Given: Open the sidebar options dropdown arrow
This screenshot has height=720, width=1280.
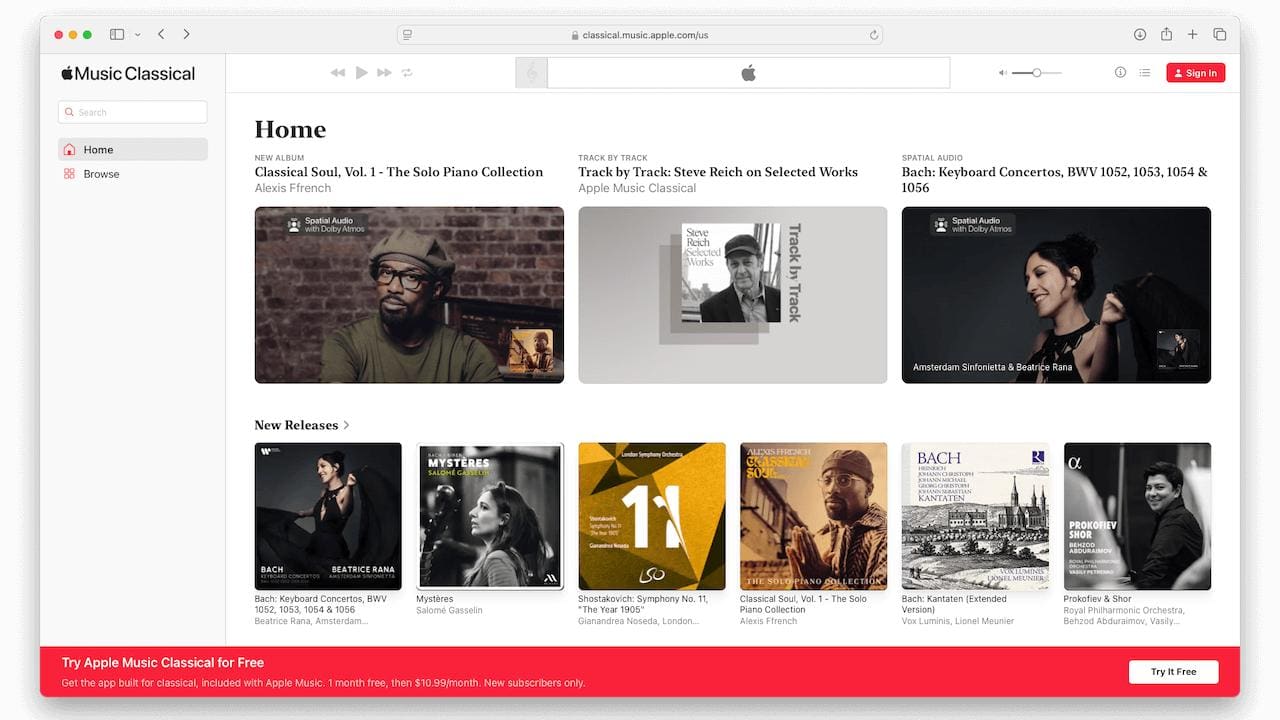Looking at the screenshot, I should click(x=137, y=34).
